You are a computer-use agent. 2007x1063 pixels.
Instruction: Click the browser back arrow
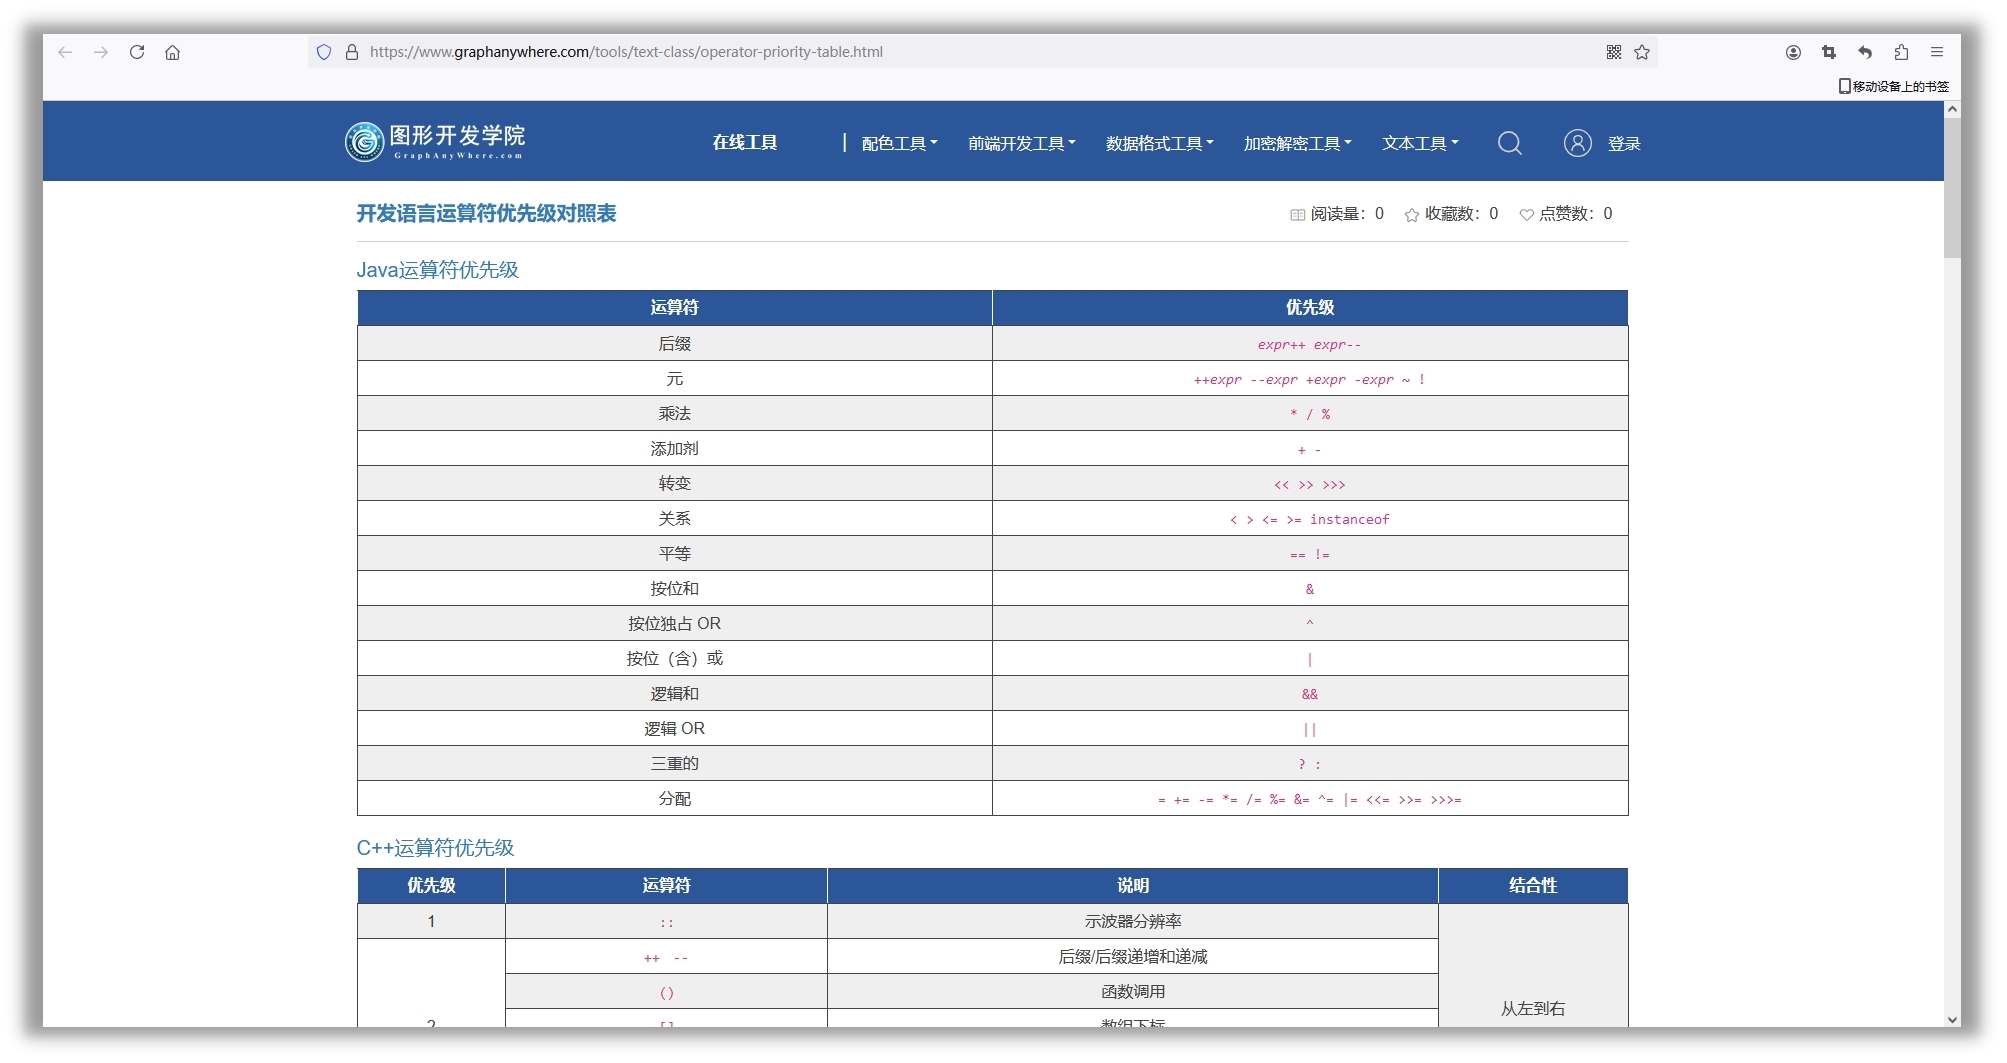(65, 52)
